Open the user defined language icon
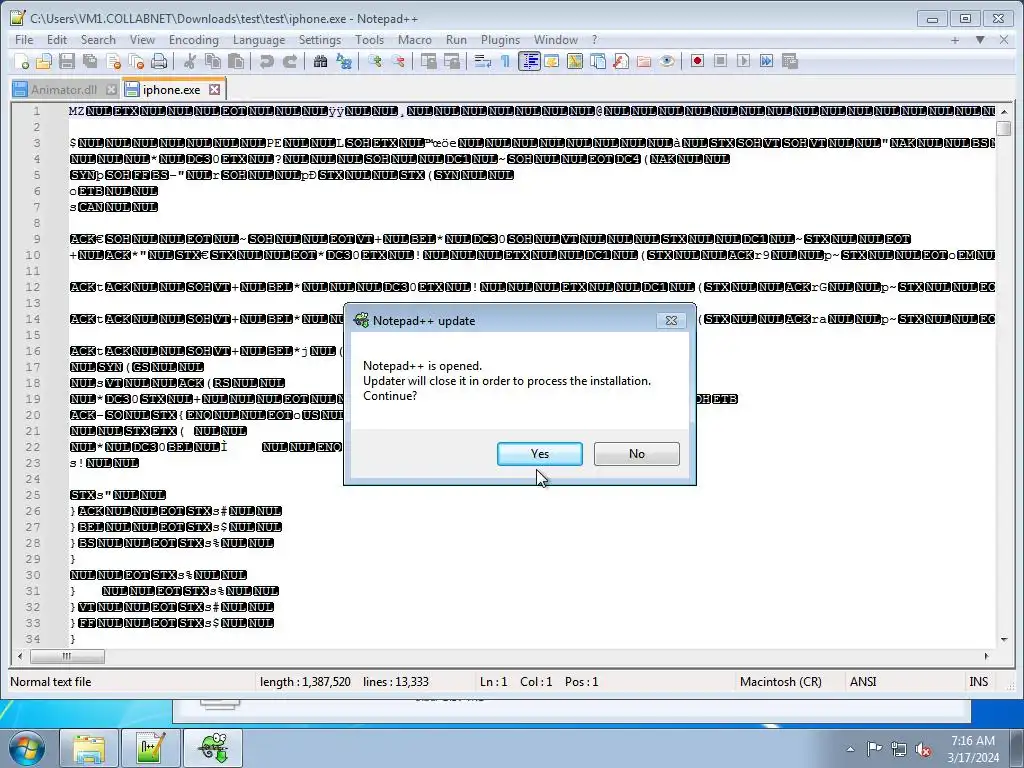1024x768 pixels. point(552,61)
